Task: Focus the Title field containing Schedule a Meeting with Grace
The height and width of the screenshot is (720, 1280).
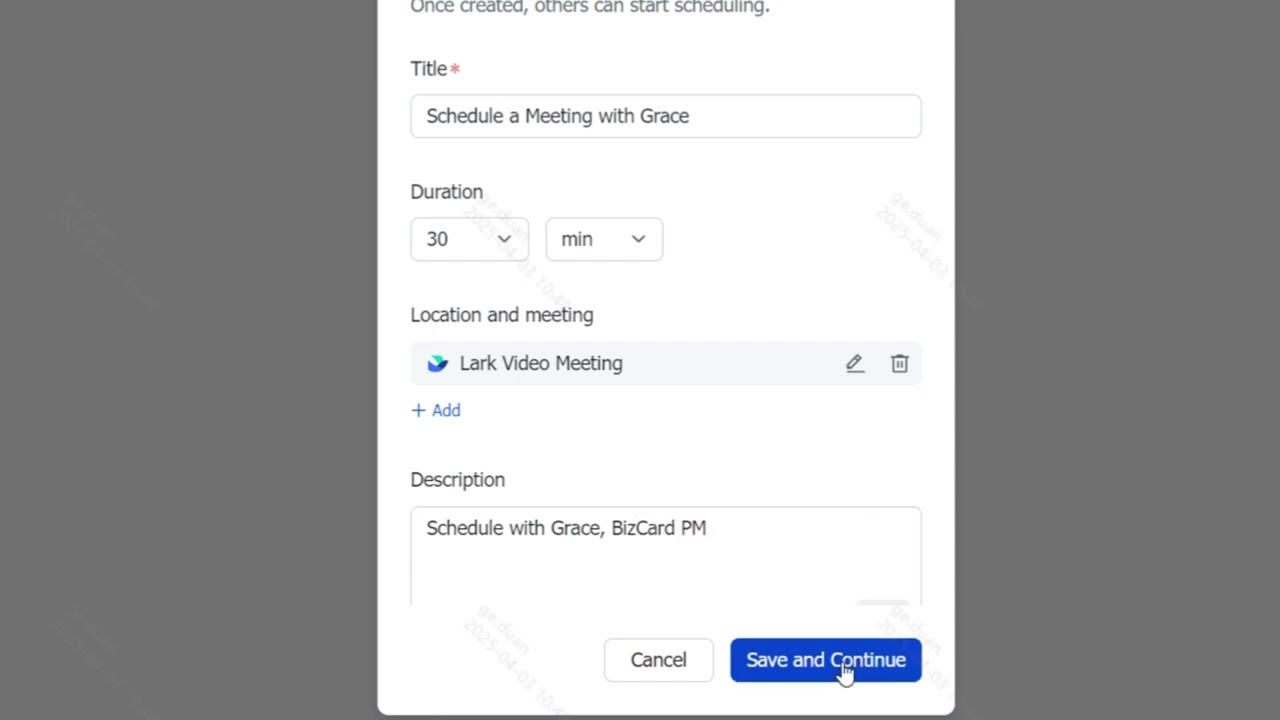Action: click(x=665, y=116)
